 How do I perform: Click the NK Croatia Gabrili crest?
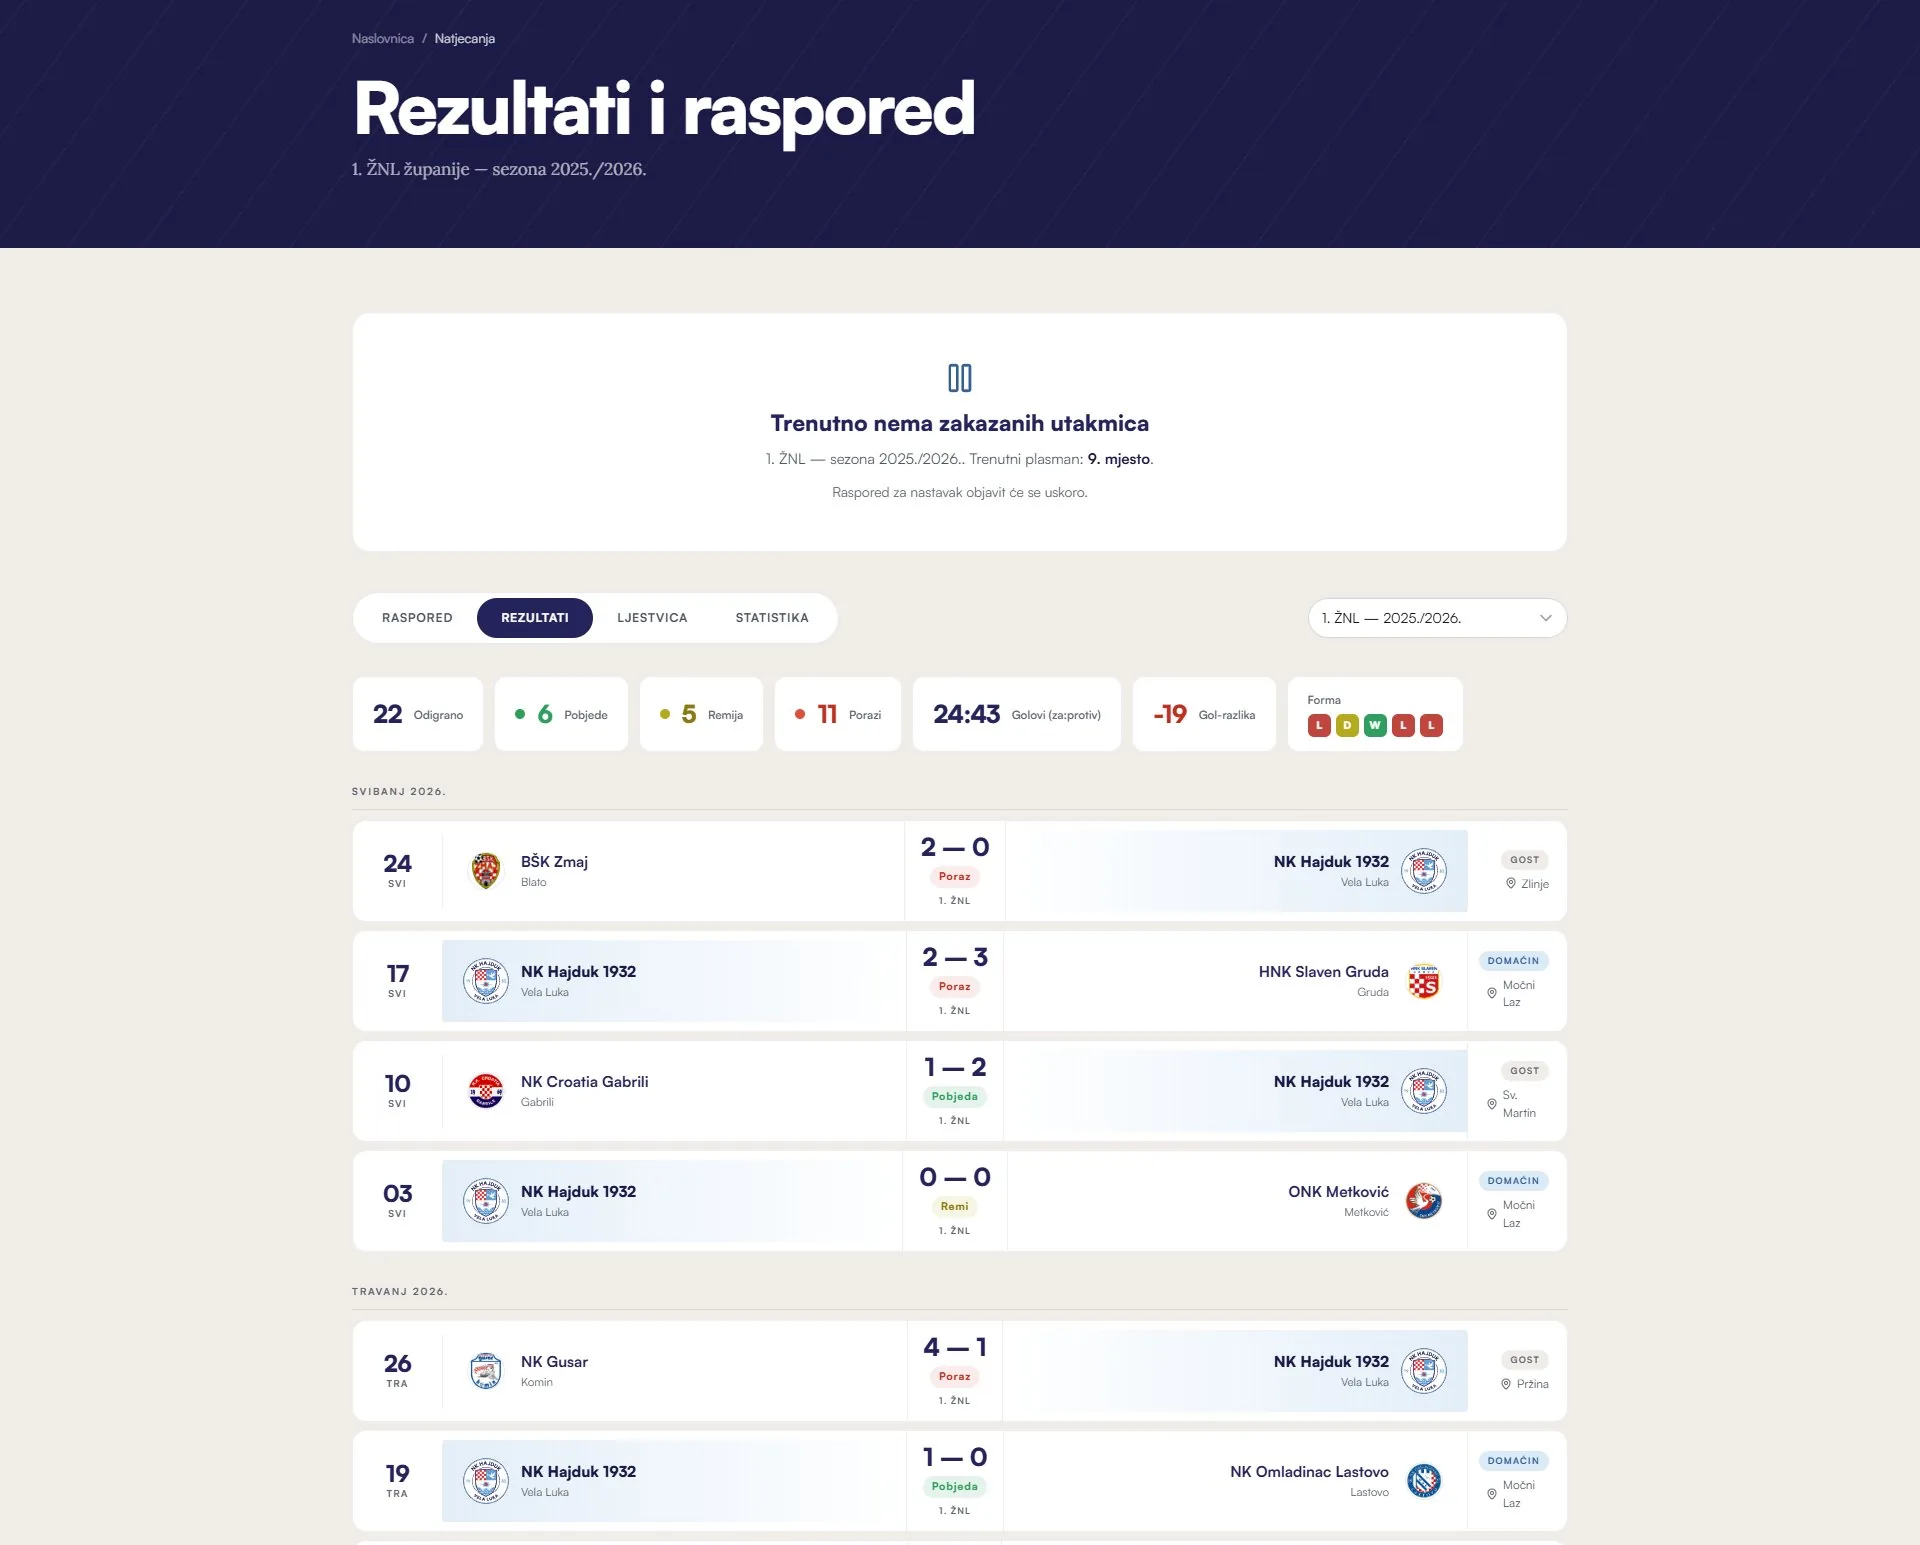(x=486, y=1091)
